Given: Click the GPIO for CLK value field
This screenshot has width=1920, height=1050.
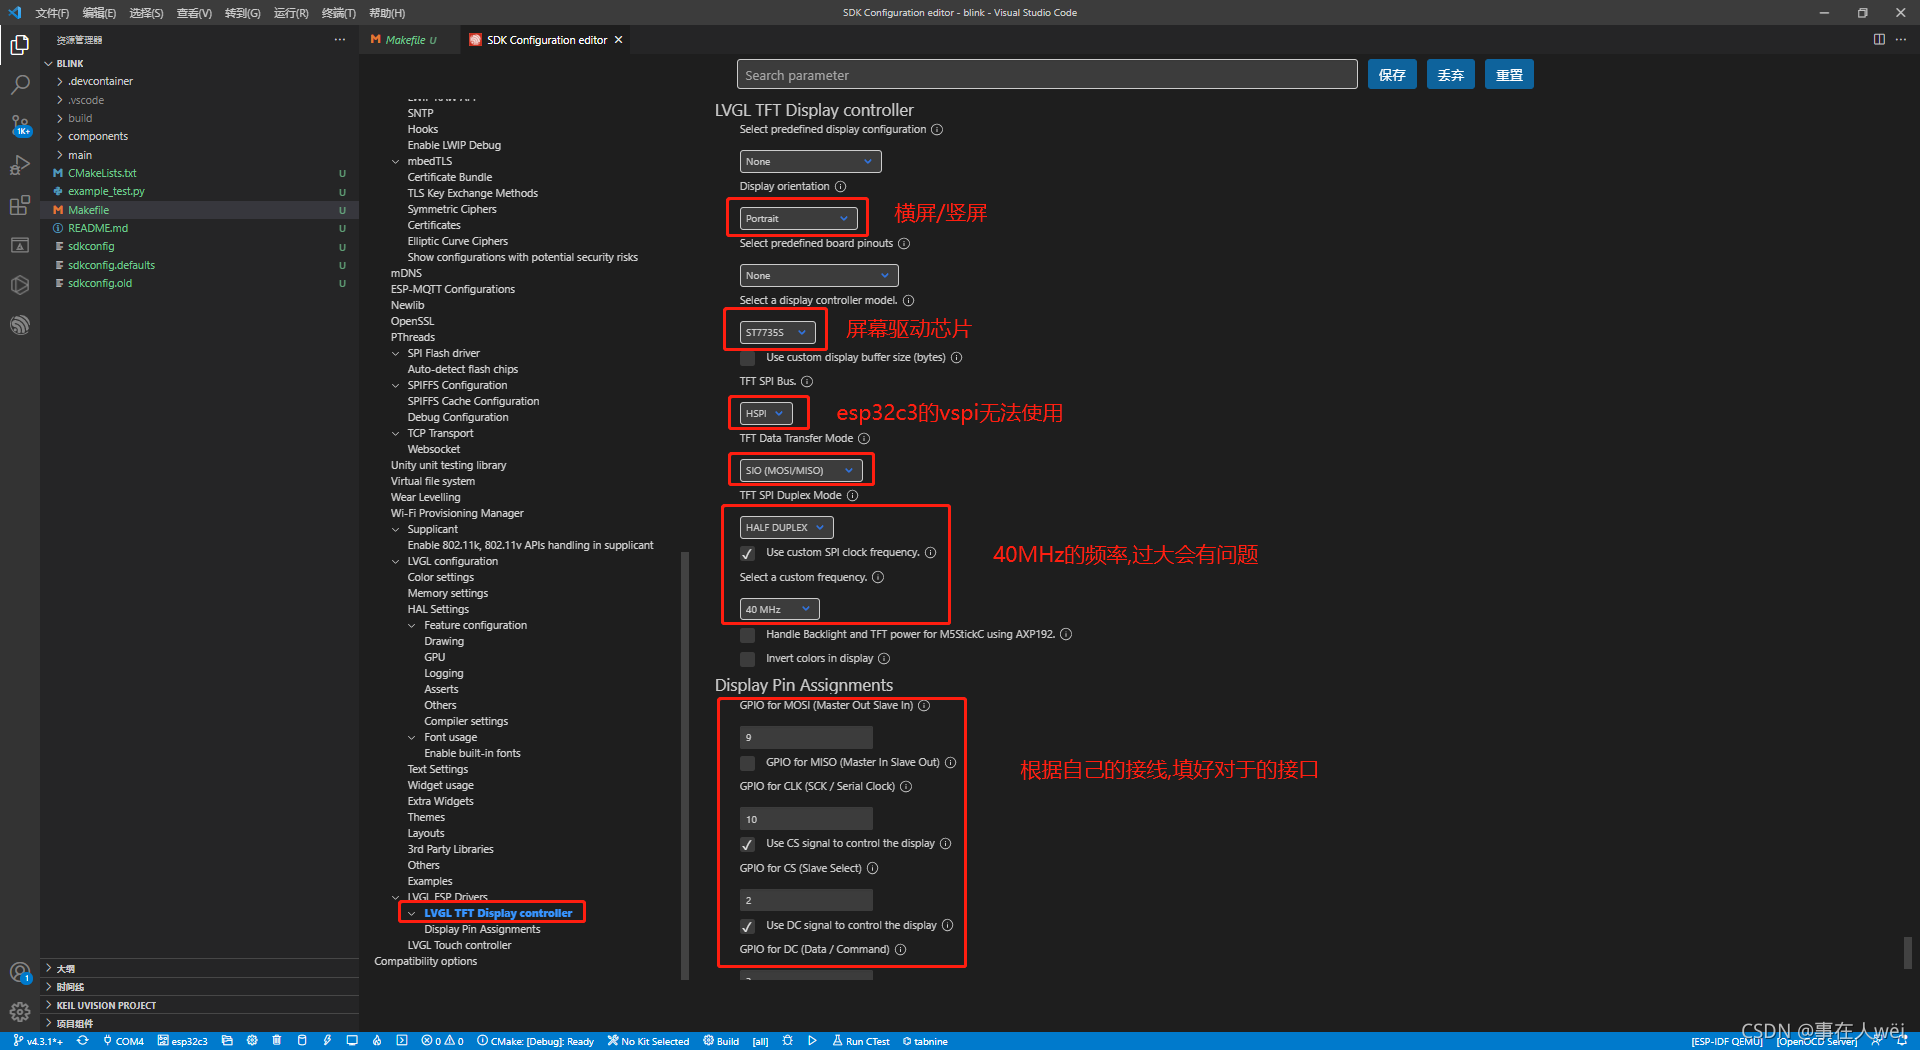Looking at the screenshot, I should pyautogui.click(x=806, y=819).
